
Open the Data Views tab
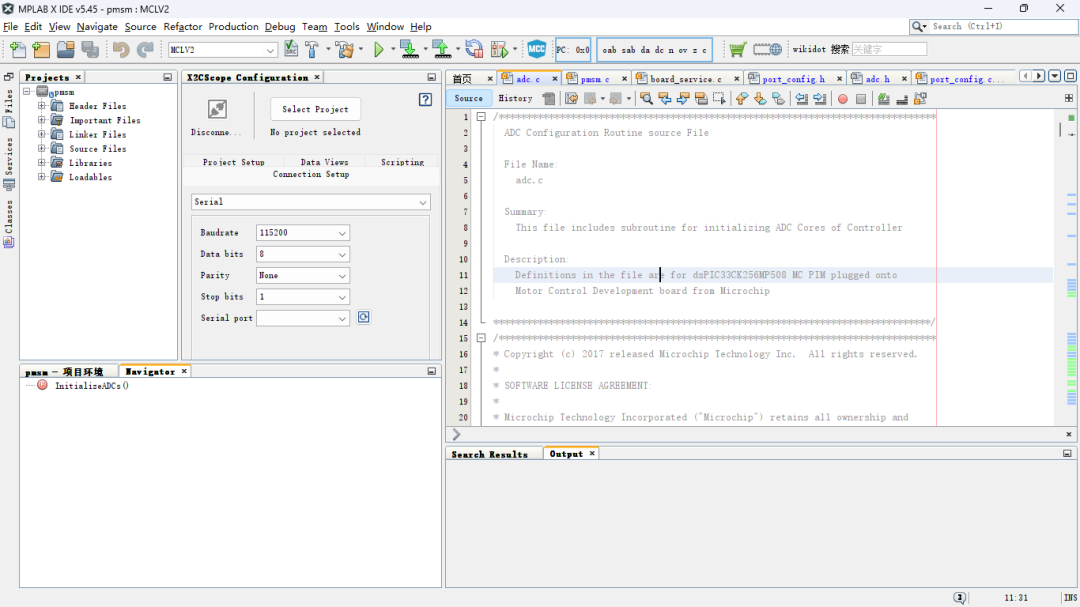324,162
